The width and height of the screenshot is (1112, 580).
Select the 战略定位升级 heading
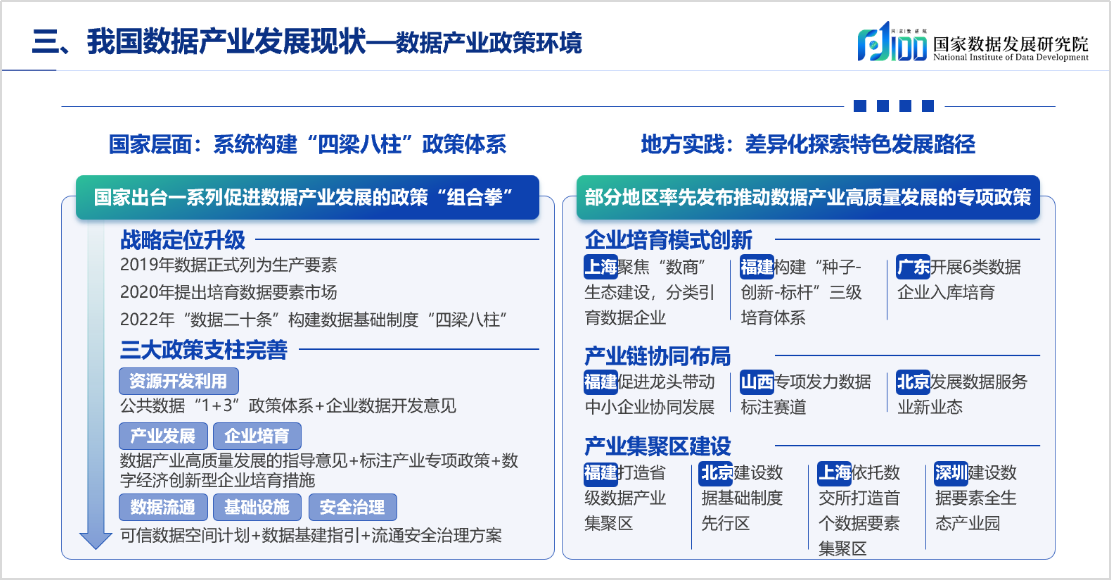tap(182, 240)
